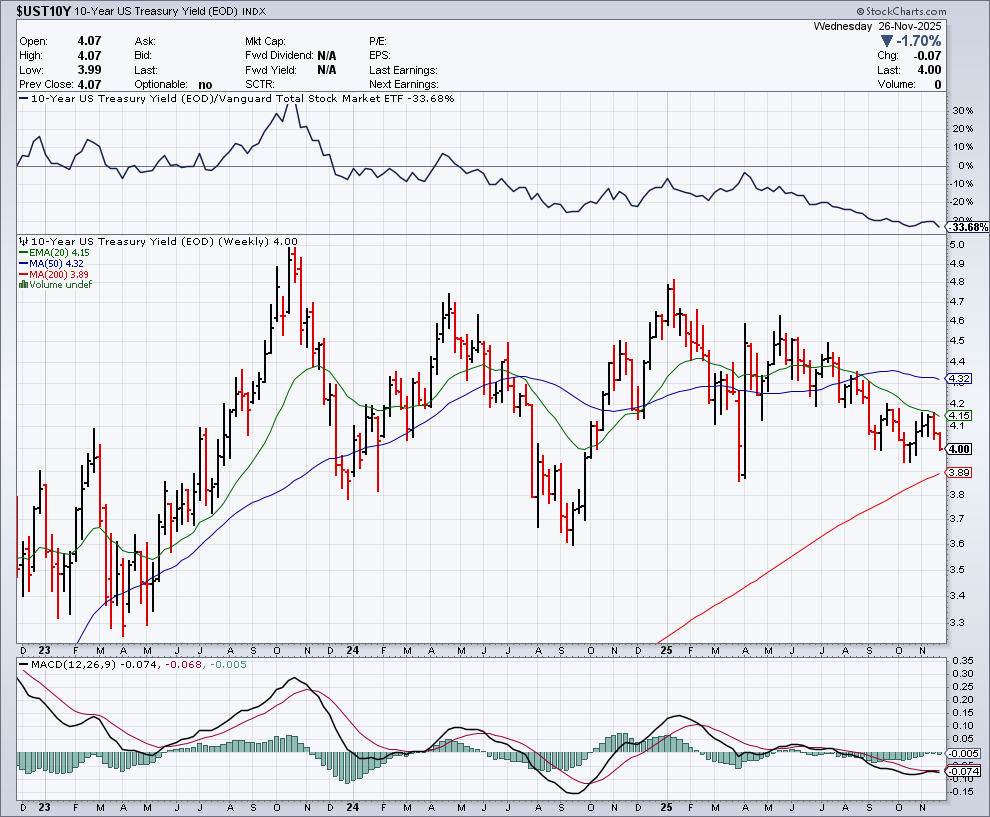Click the '24' year marker below the price chart

point(352,647)
